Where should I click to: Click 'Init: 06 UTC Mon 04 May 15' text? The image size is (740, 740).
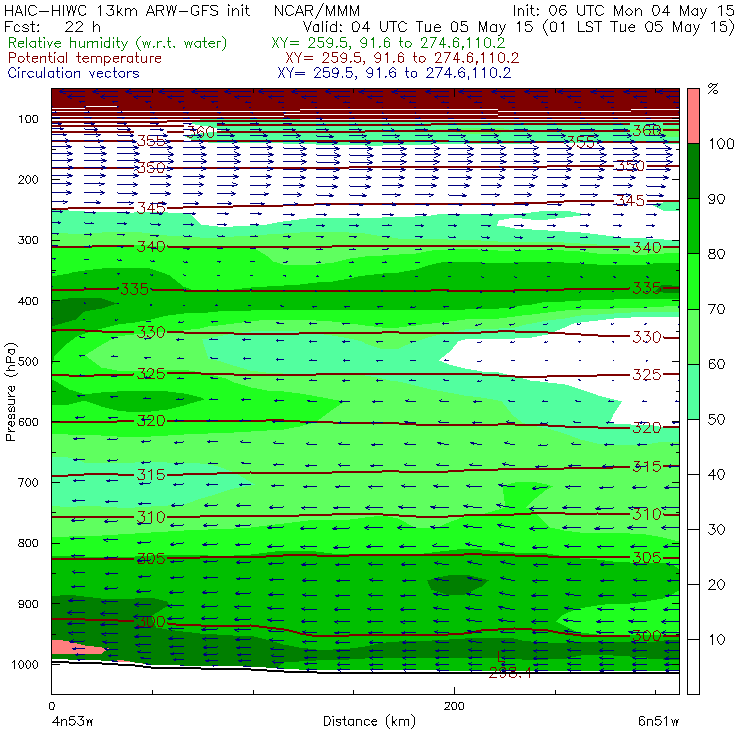pyautogui.click(x=623, y=11)
